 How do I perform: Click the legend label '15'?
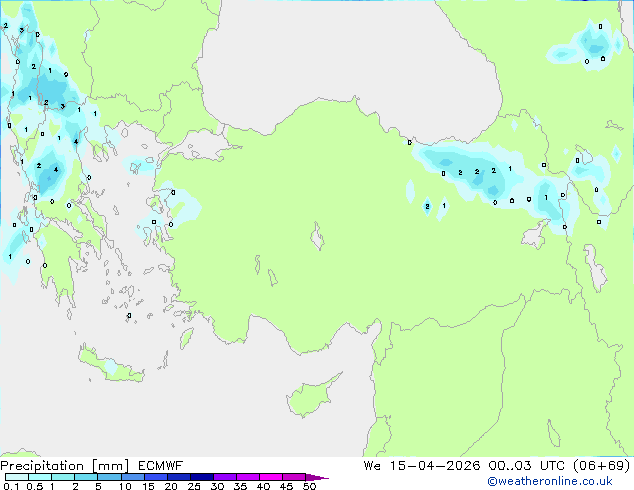point(148,486)
